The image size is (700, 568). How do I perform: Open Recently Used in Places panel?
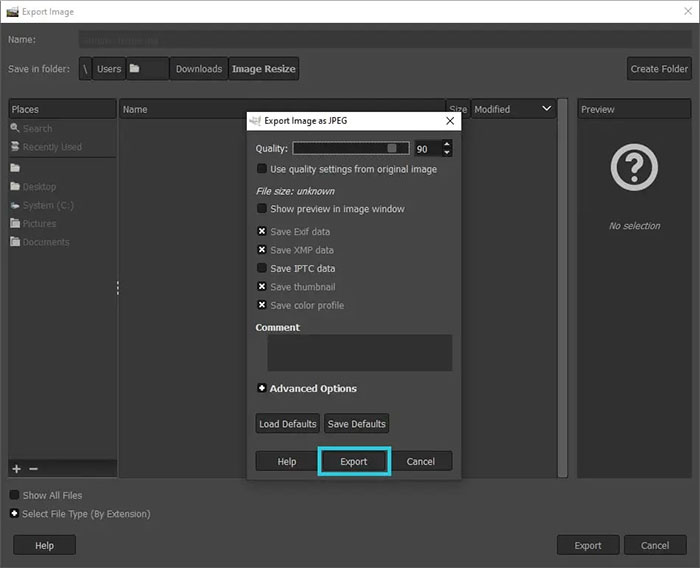coord(52,147)
